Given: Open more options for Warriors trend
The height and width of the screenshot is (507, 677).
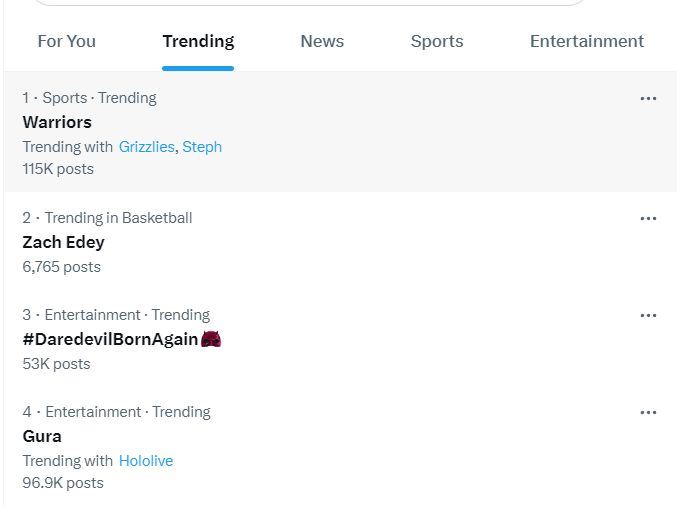Looking at the screenshot, I should (x=648, y=99).
